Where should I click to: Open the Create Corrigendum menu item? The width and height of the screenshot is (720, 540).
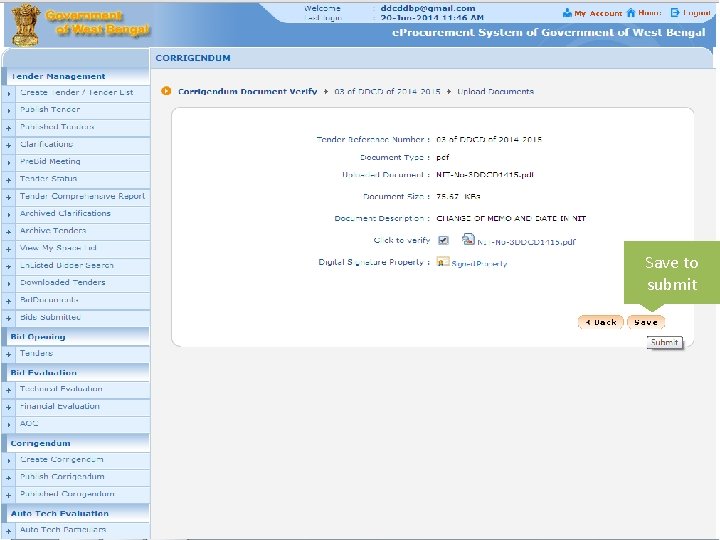pyautogui.click(x=62, y=460)
